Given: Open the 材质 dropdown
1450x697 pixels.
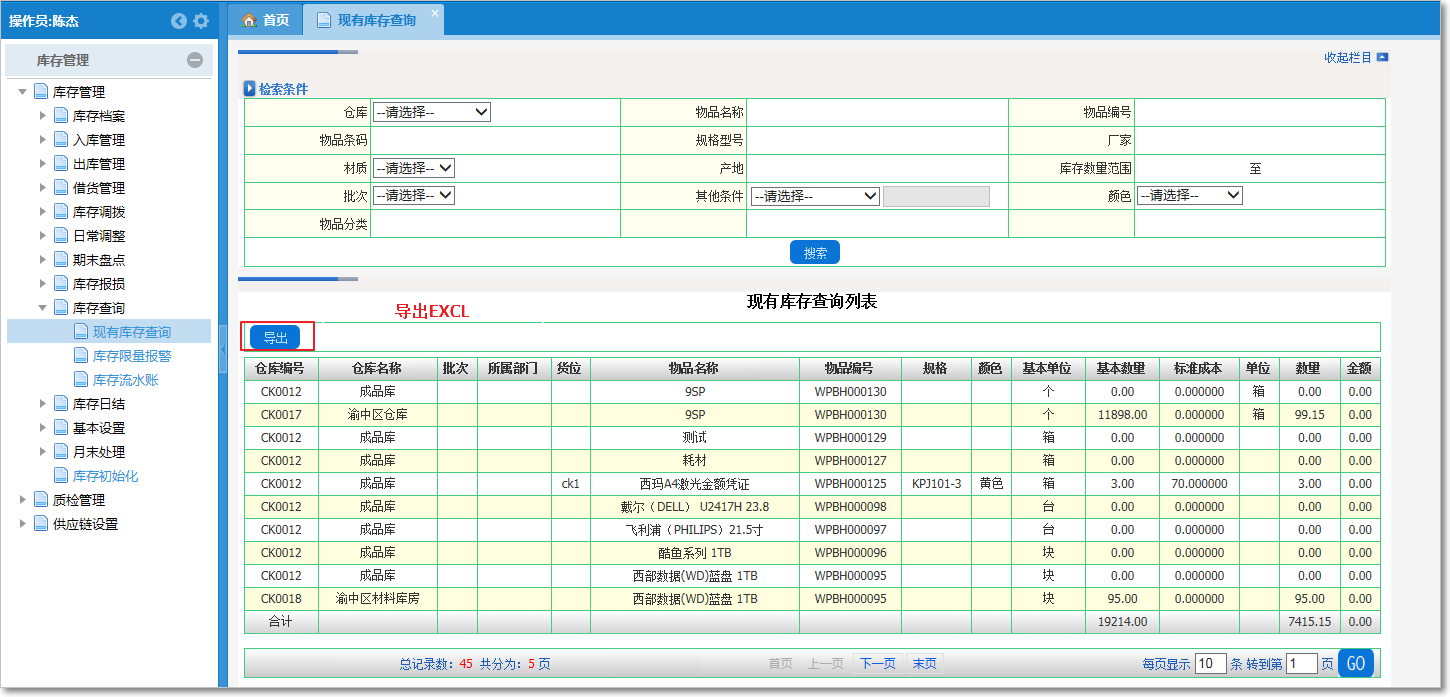Looking at the screenshot, I should click(413, 168).
